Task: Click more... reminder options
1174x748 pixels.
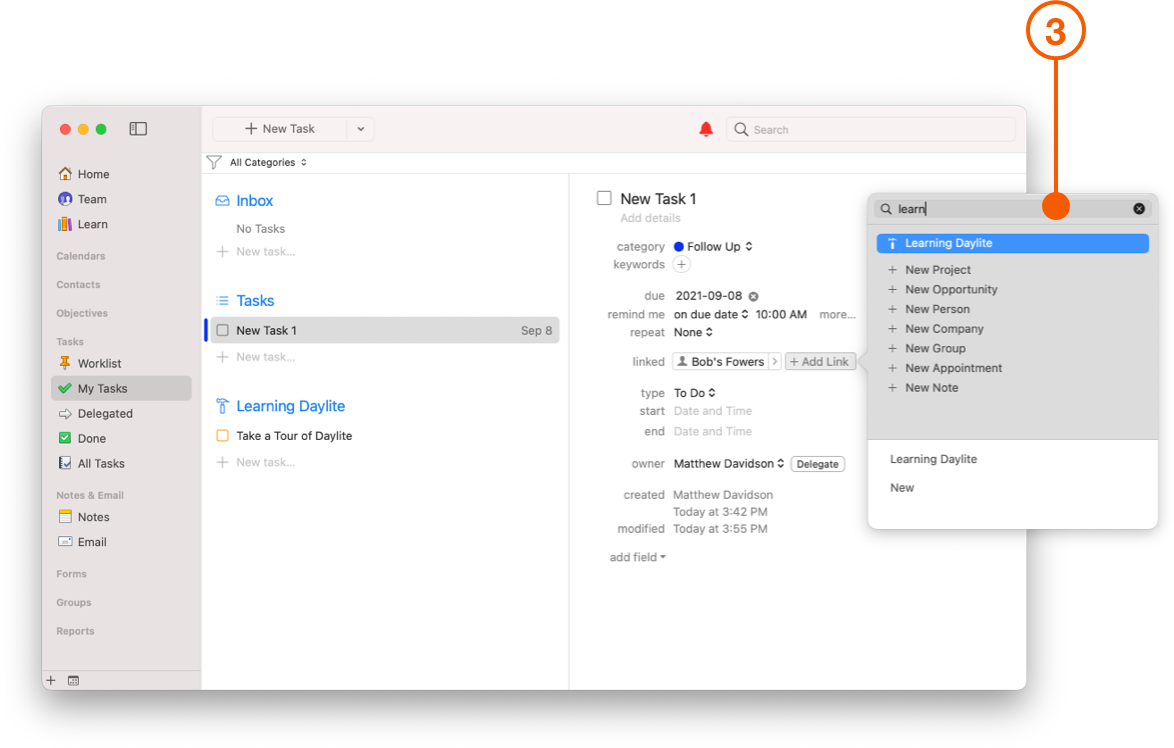Action: (837, 314)
